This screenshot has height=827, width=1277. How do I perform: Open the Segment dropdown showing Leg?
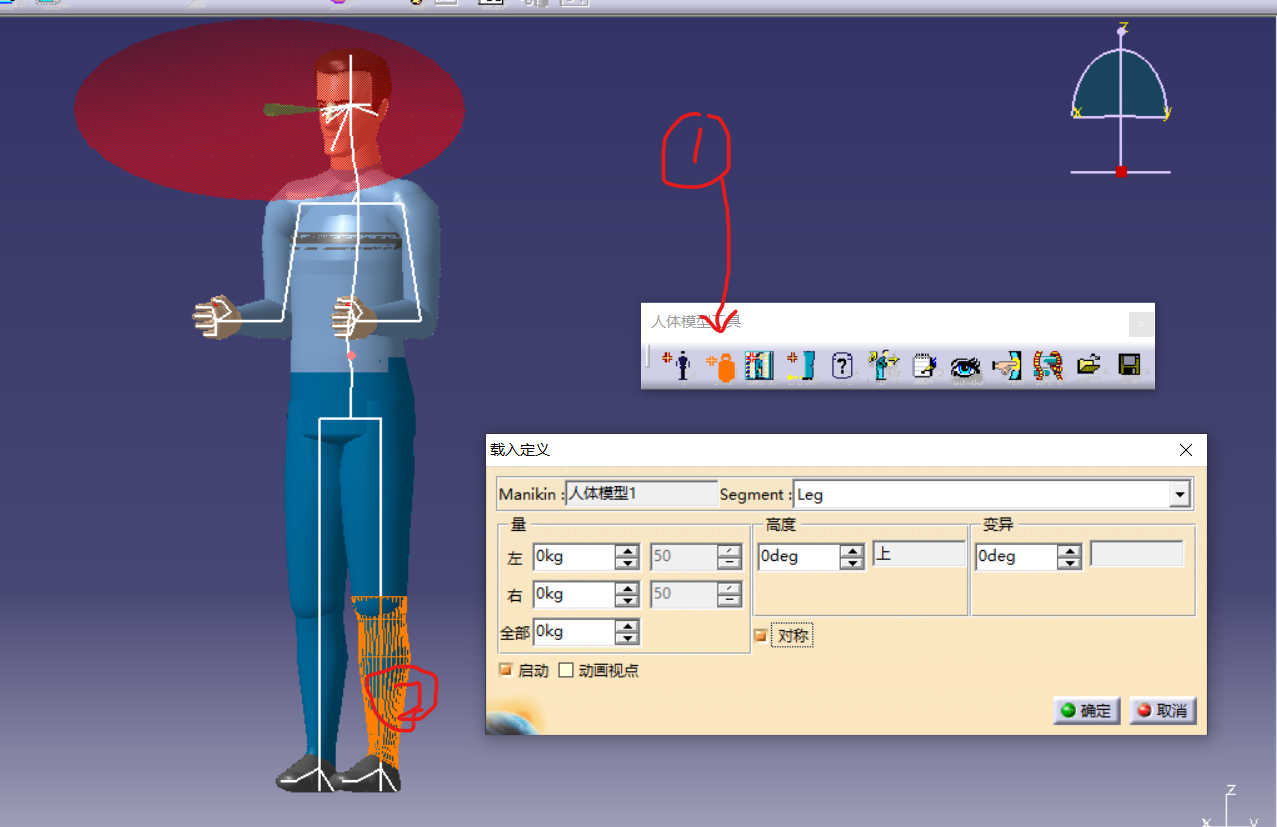coord(1180,494)
